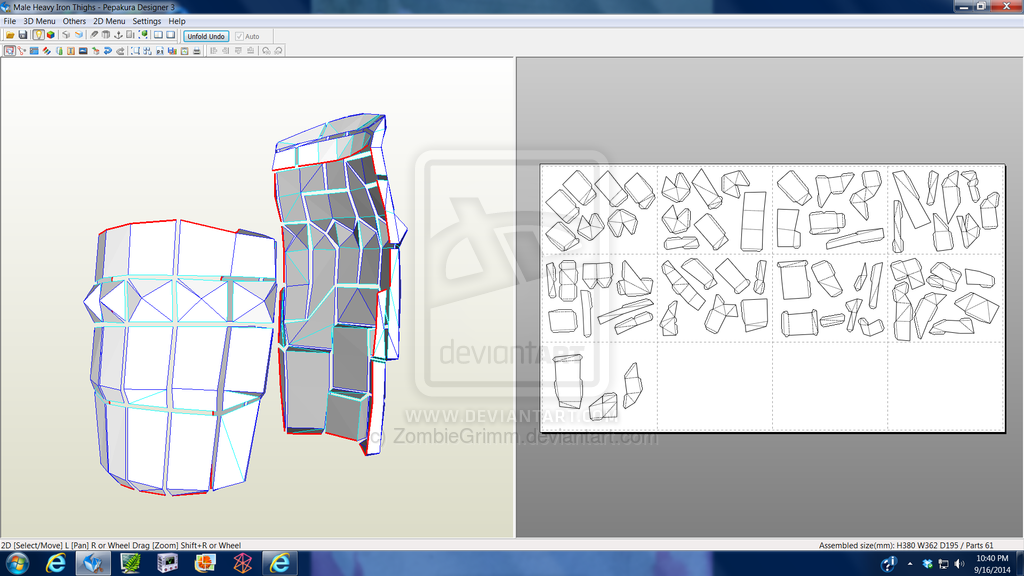Select the pencil edge tool icon
The height and width of the screenshot is (576, 1024).
[x=94, y=35]
